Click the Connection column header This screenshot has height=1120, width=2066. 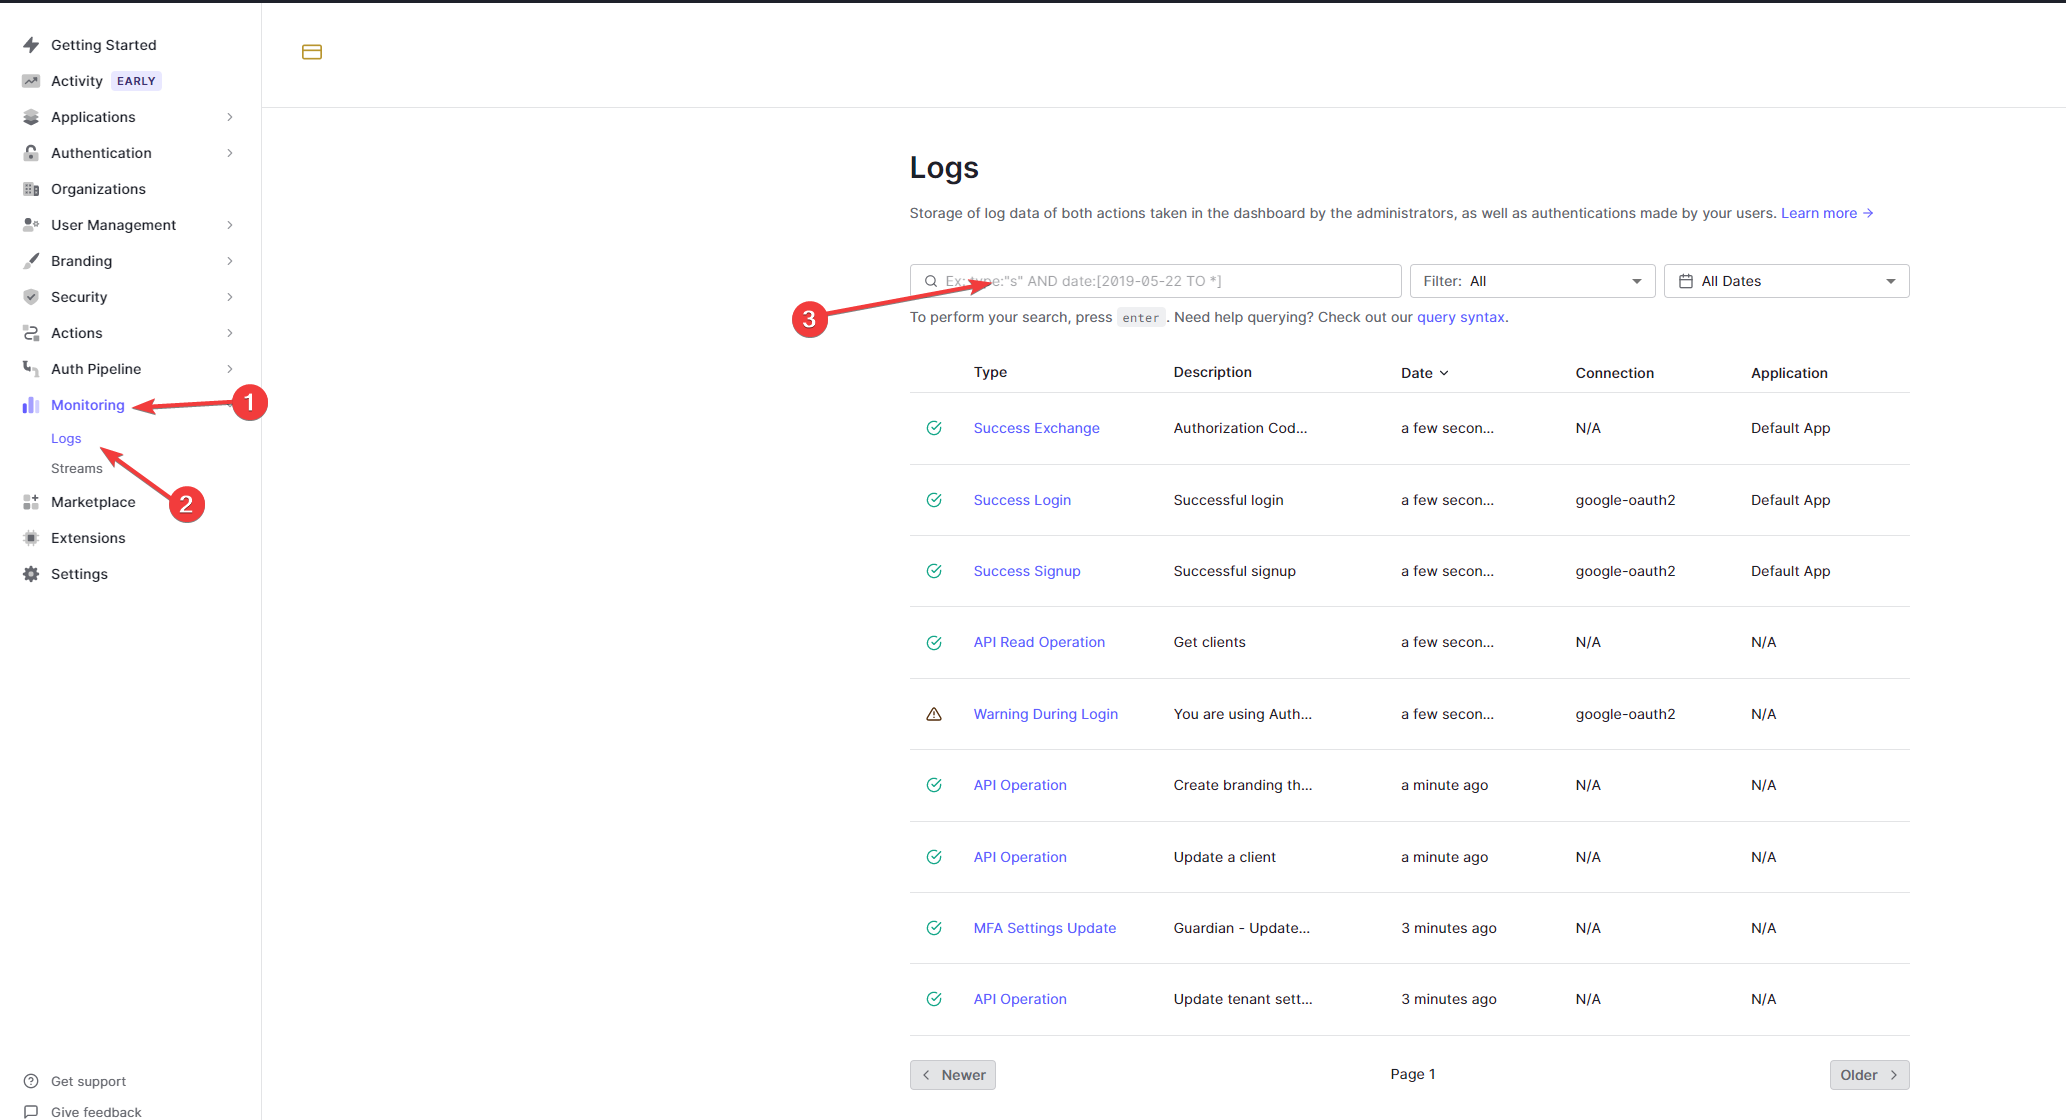[1615, 373]
